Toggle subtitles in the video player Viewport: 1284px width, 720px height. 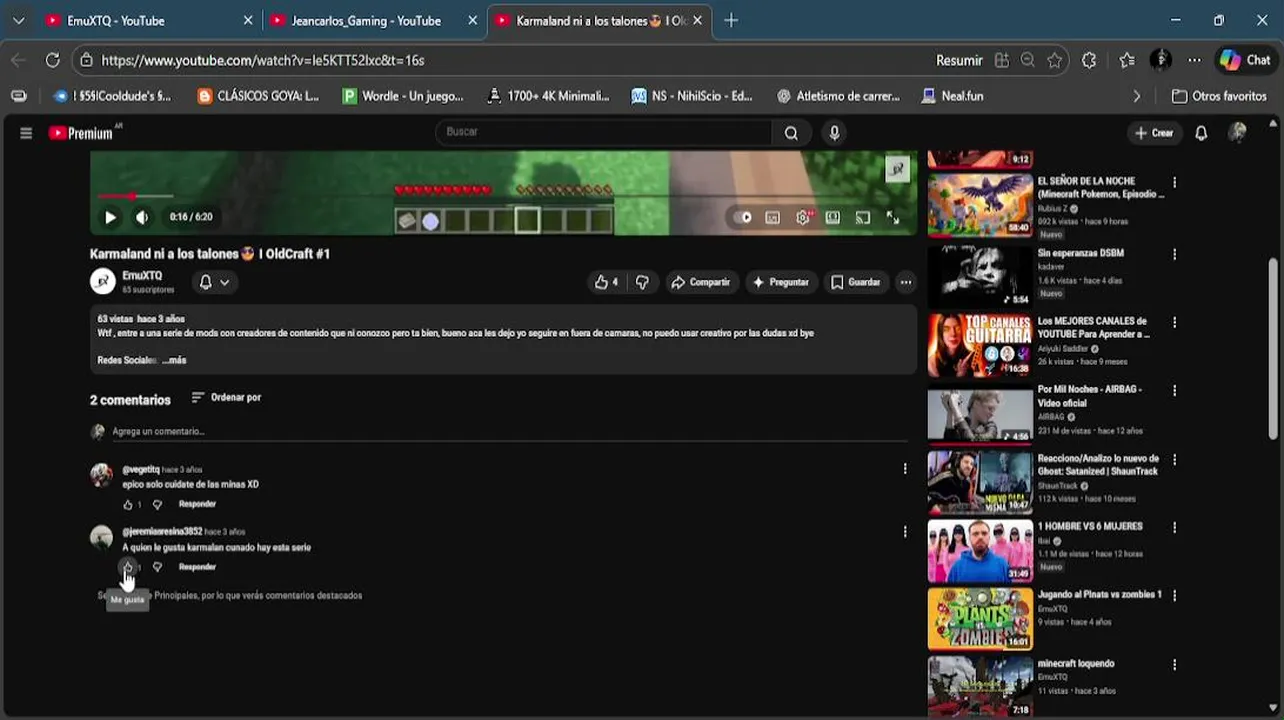773,217
